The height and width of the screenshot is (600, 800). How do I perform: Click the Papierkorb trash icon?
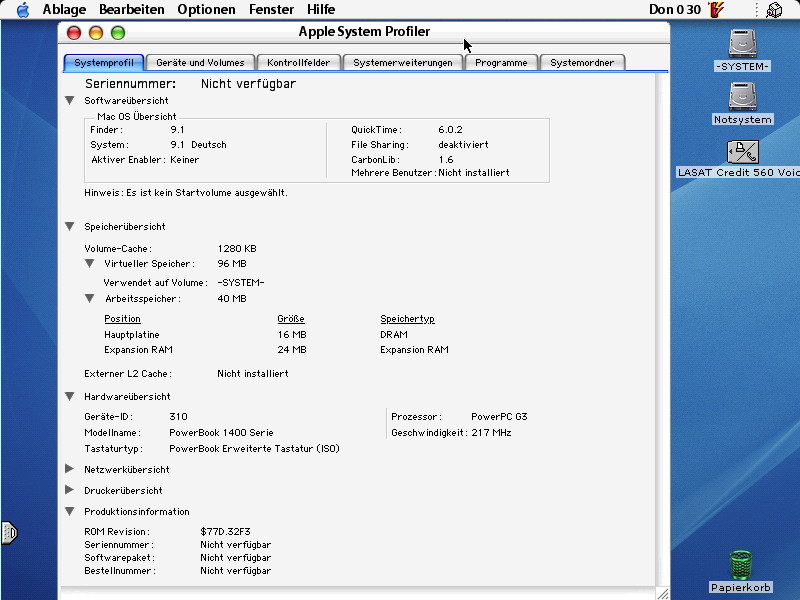740,565
